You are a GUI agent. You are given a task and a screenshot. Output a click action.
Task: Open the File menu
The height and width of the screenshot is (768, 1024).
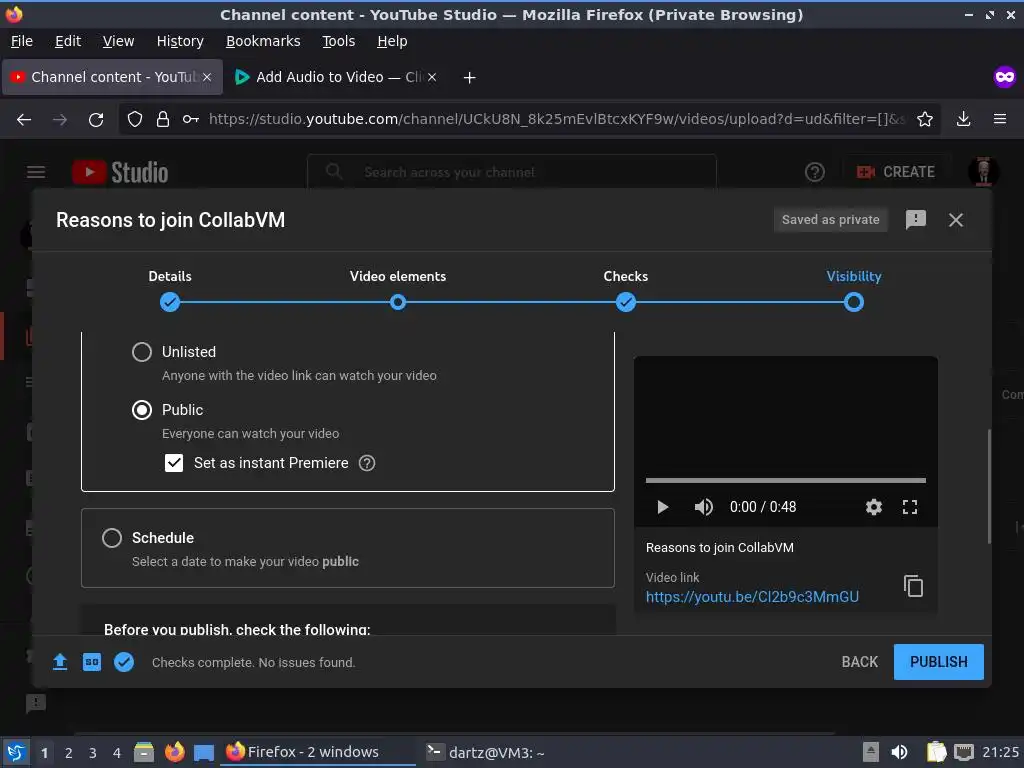22,41
